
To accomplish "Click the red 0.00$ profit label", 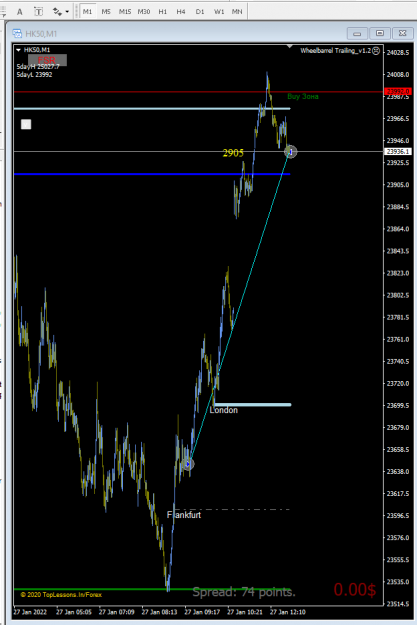I will pos(355,590).
